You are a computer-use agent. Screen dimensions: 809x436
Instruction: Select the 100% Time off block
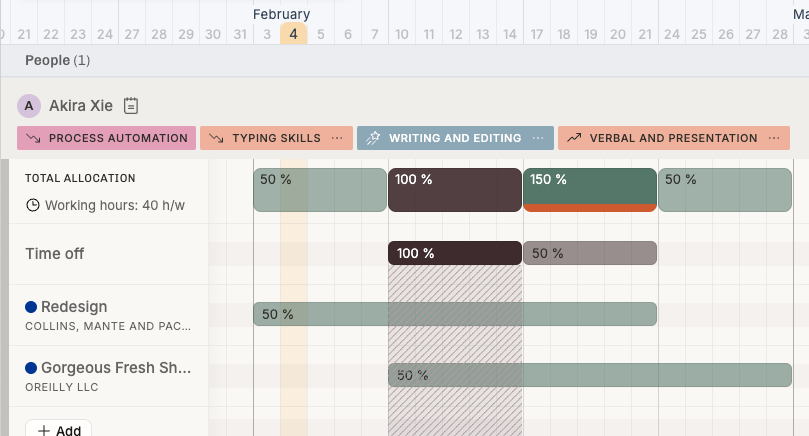click(x=454, y=253)
